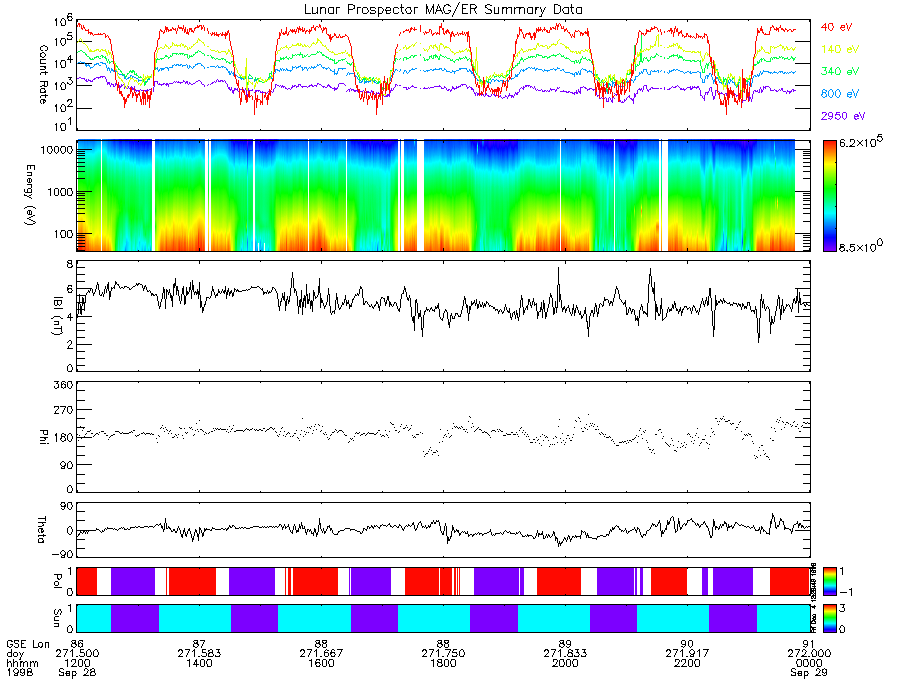
Task: Click the "hhmm" row label
Action: pos(22,663)
